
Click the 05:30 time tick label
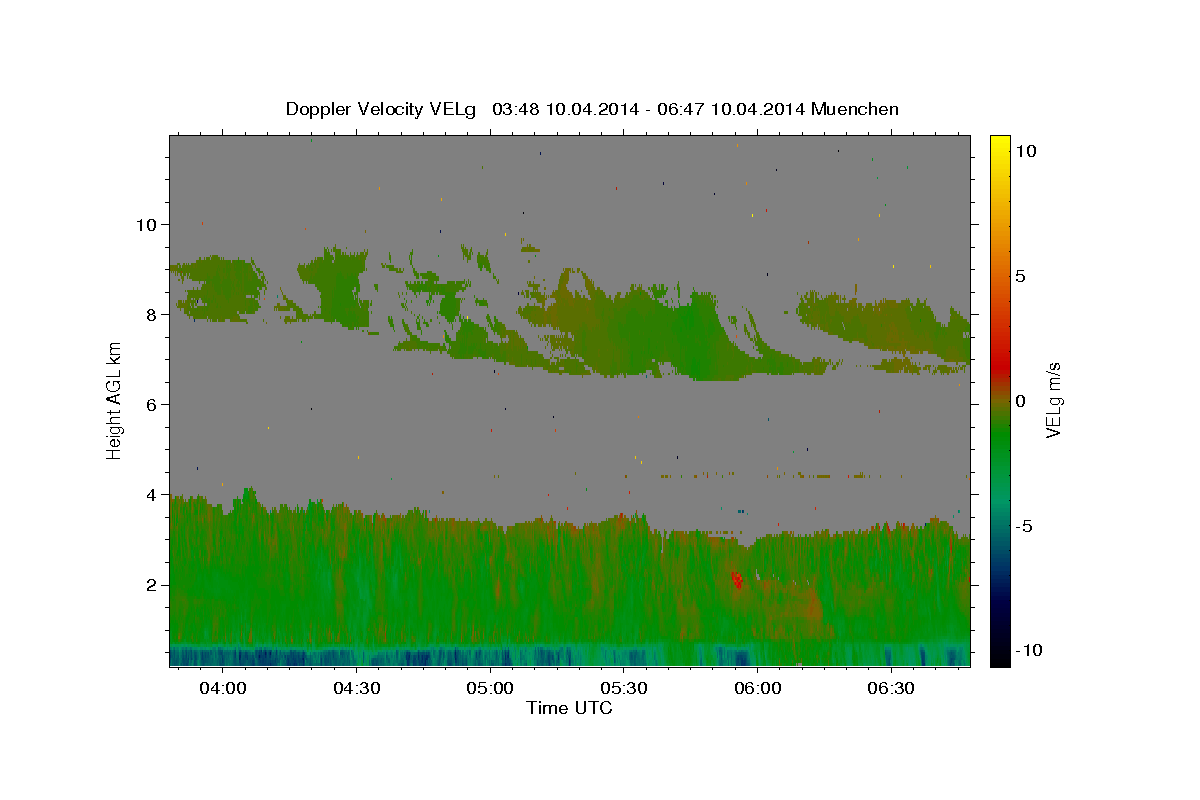click(624, 689)
